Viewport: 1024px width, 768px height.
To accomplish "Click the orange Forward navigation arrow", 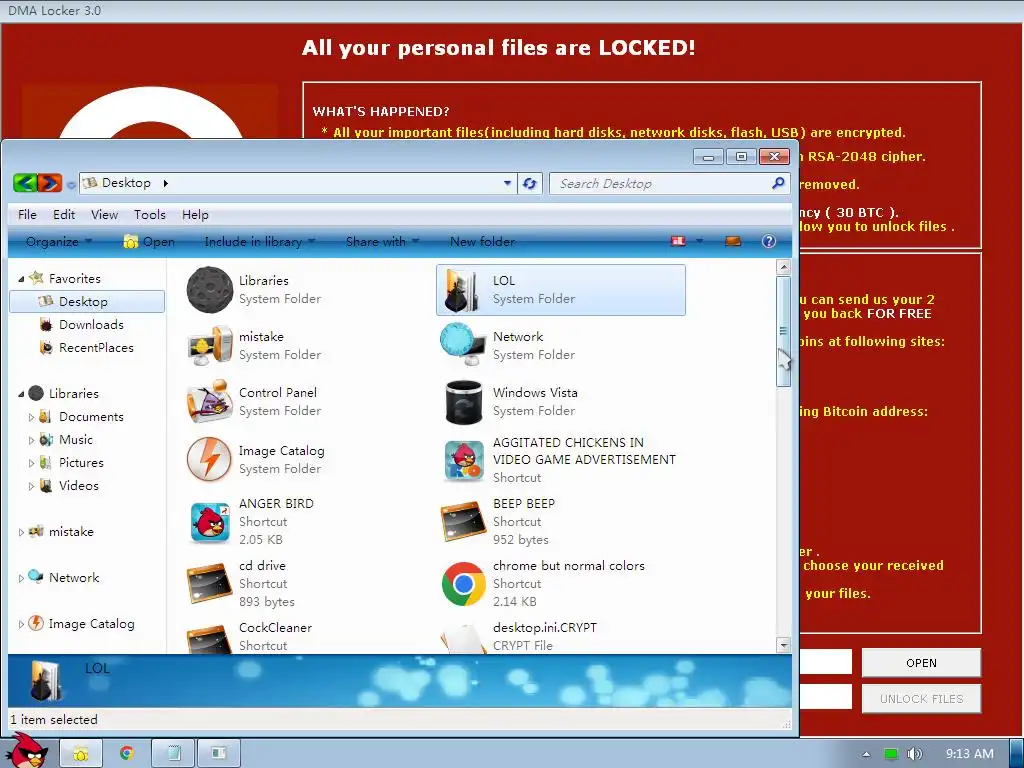I will point(50,184).
